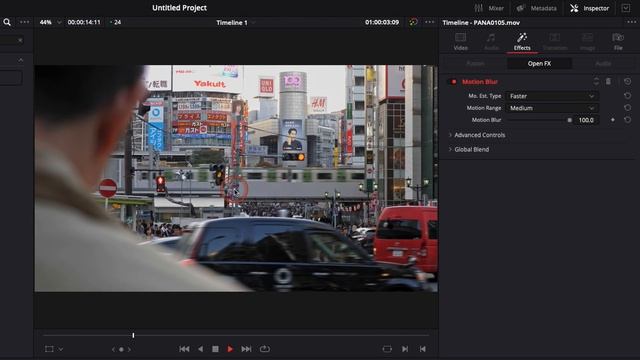Toggle the color bypass icon in viewer header
Screen dimensions: 640x360
(413, 22)
